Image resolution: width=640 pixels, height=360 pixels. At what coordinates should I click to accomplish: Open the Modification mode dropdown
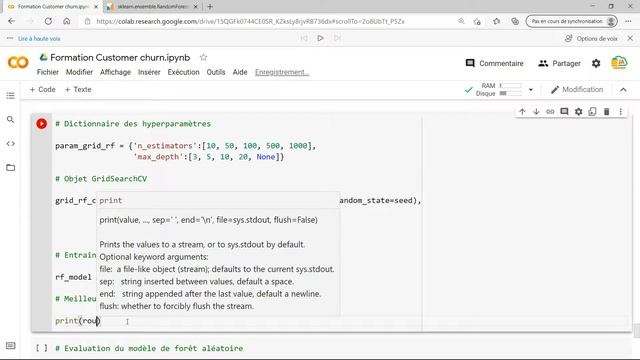577,89
